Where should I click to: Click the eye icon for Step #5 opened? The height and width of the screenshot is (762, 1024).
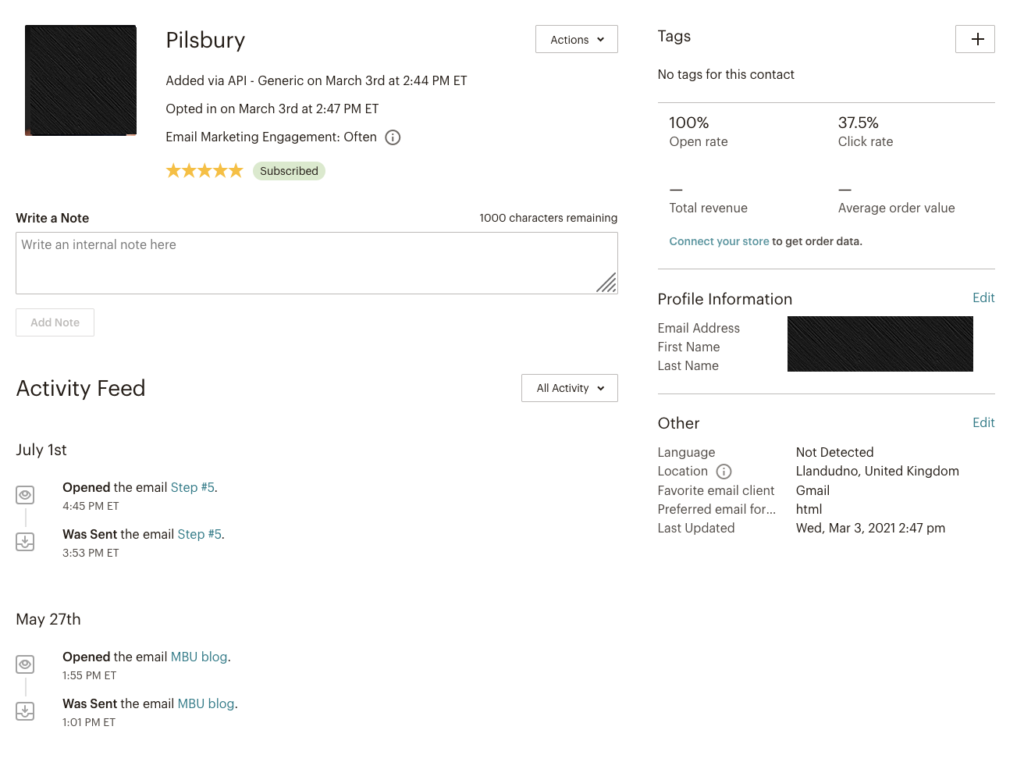tap(26, 495)
